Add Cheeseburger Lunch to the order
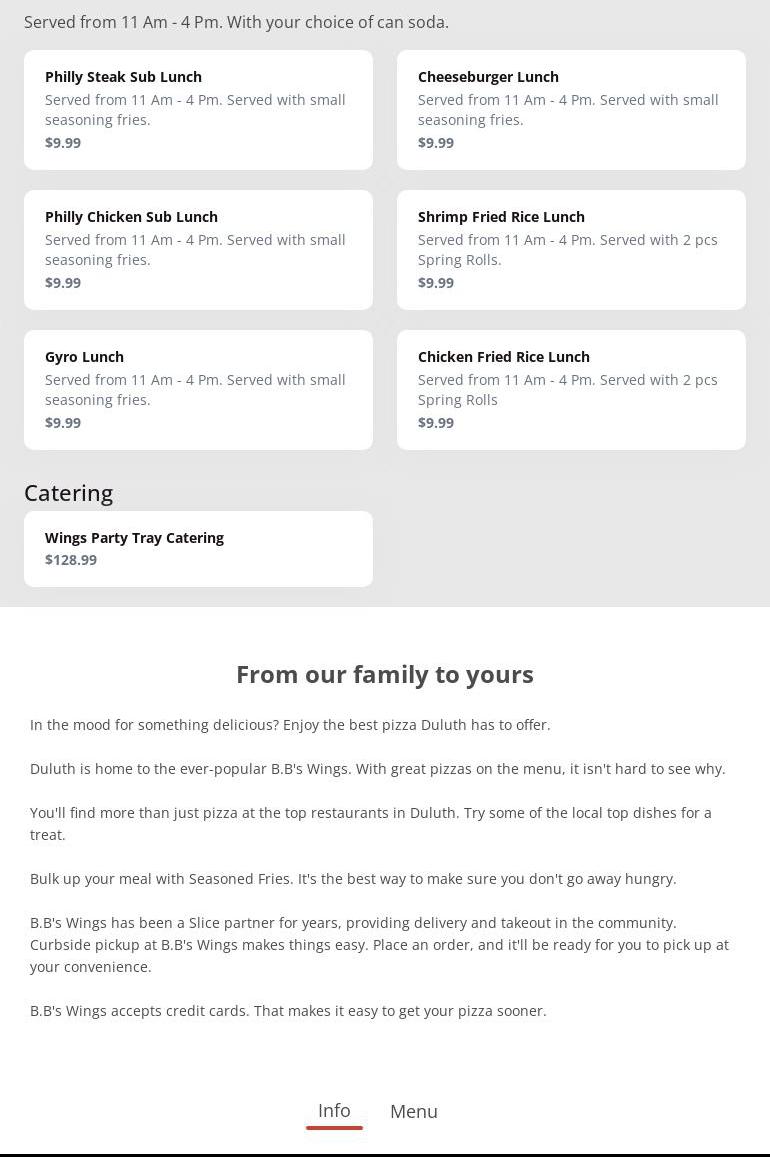This screenshot has height=1157, width=770. 571,110
